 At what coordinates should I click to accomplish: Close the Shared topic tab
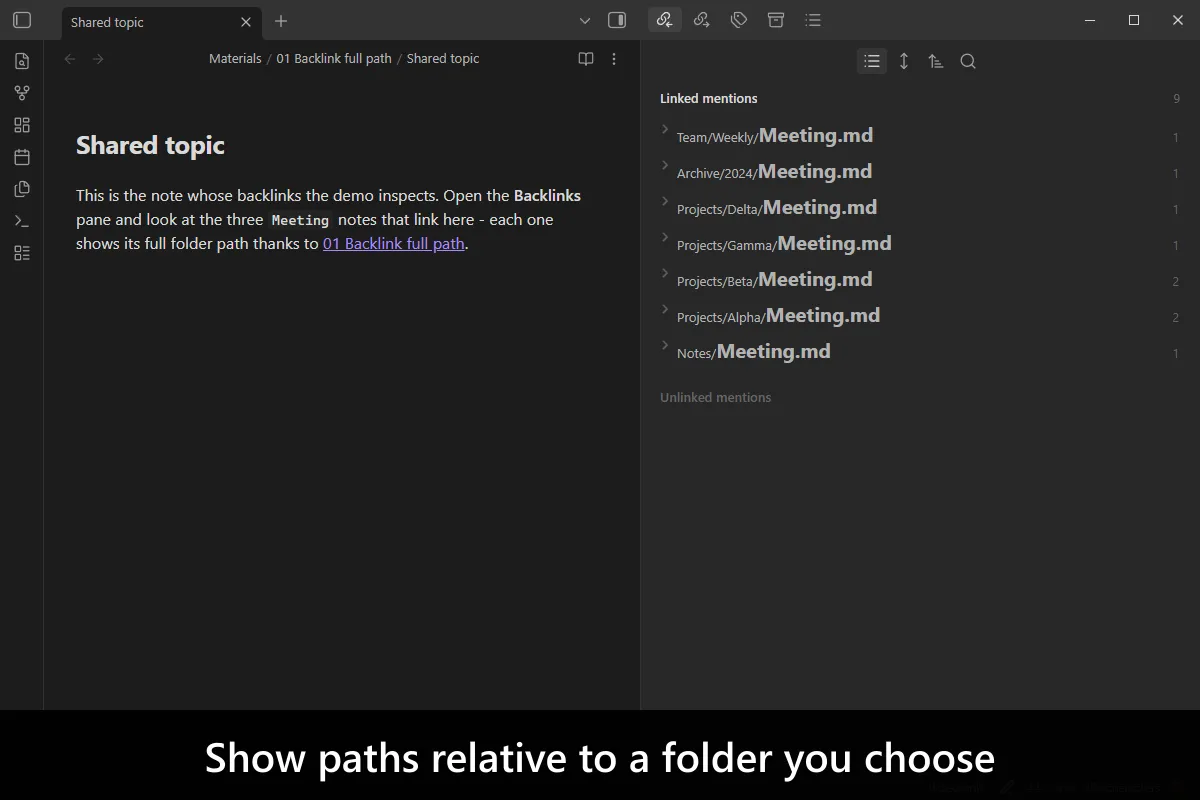coord(246,22)
